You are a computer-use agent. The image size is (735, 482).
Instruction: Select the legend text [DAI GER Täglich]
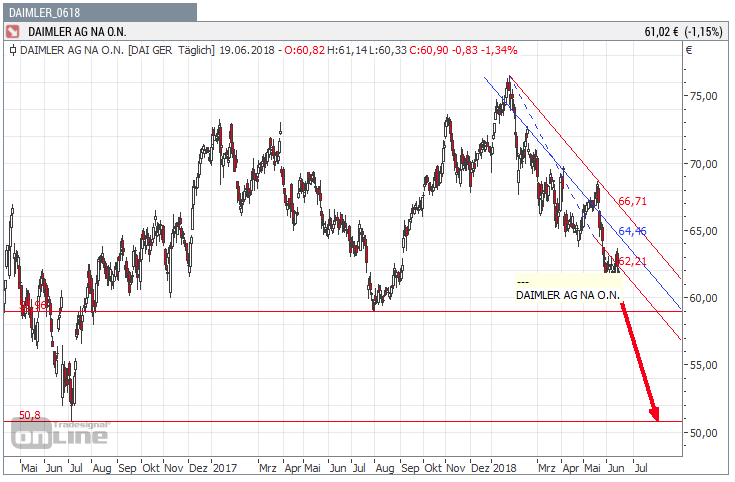171,50
